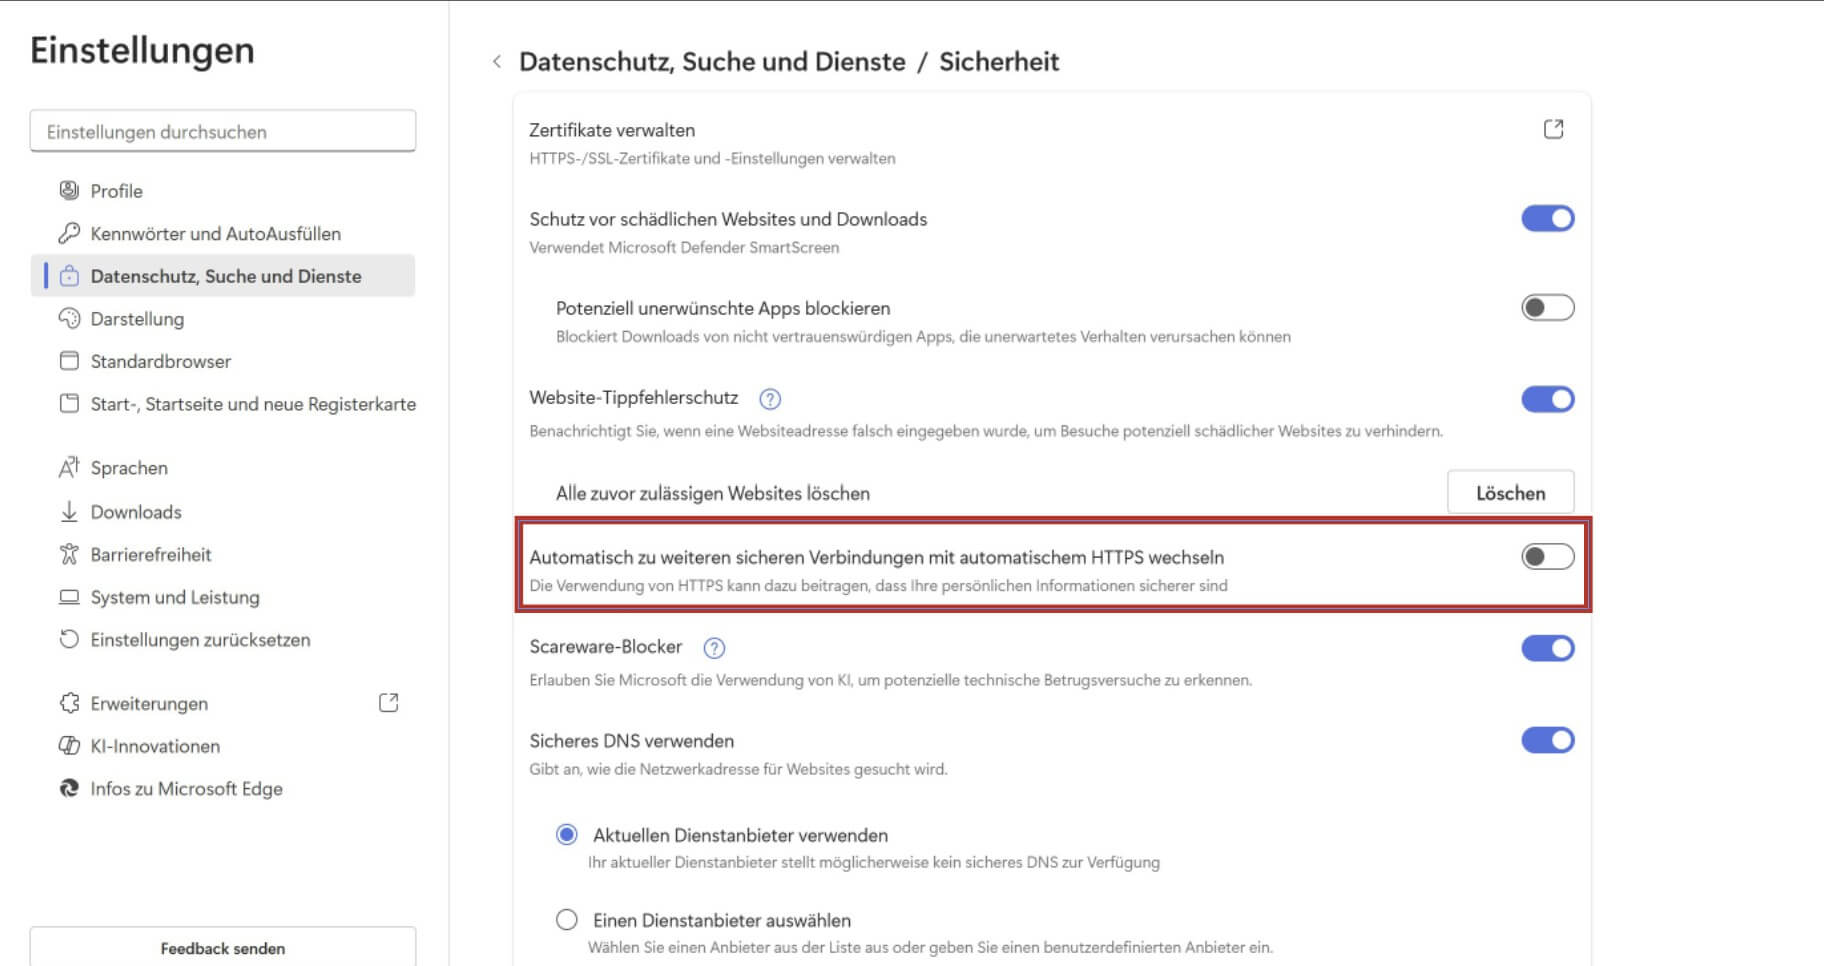Turn on automatisches HTTPS switch
This screenshot has height=966, width=1824.
tap(1547, 557)
